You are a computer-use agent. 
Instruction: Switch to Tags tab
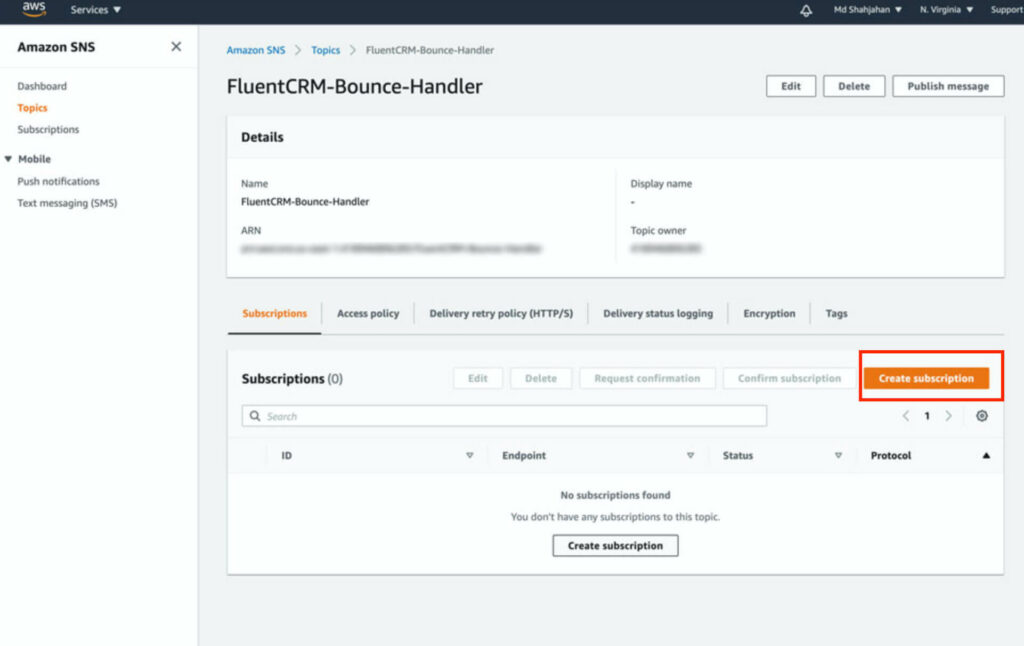[836, 314]
